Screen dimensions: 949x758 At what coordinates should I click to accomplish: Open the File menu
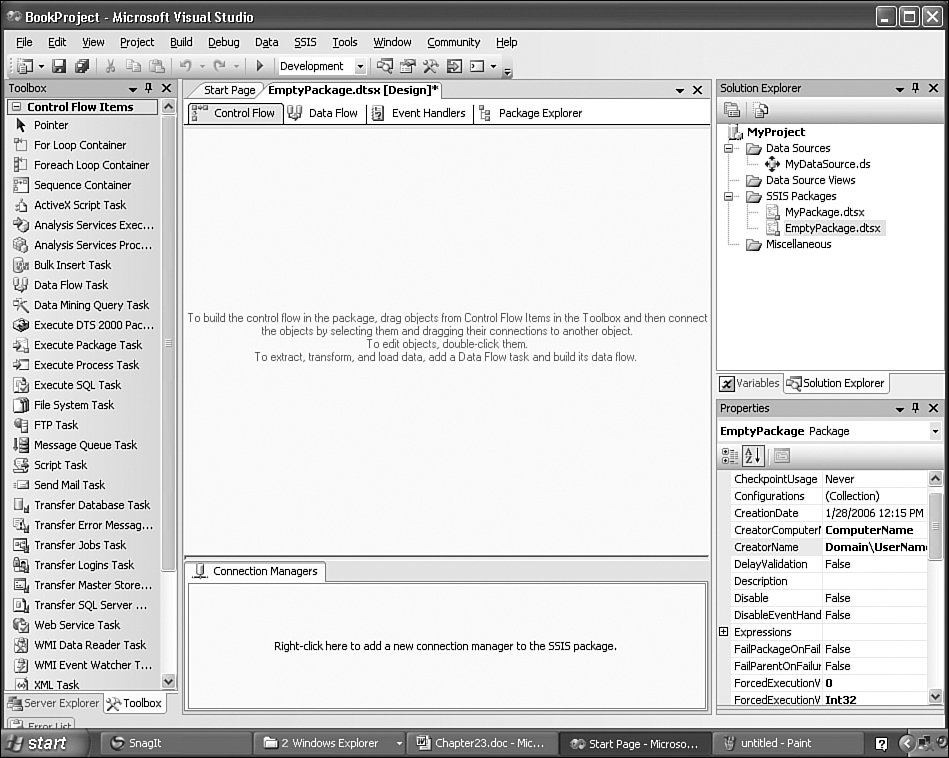click(x=24, y=42)
